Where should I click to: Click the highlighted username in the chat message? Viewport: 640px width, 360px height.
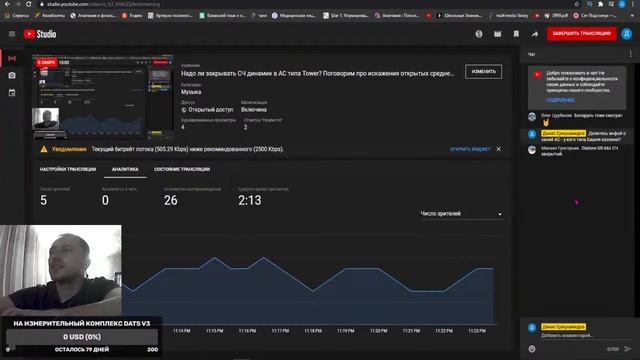click(563, 133)
